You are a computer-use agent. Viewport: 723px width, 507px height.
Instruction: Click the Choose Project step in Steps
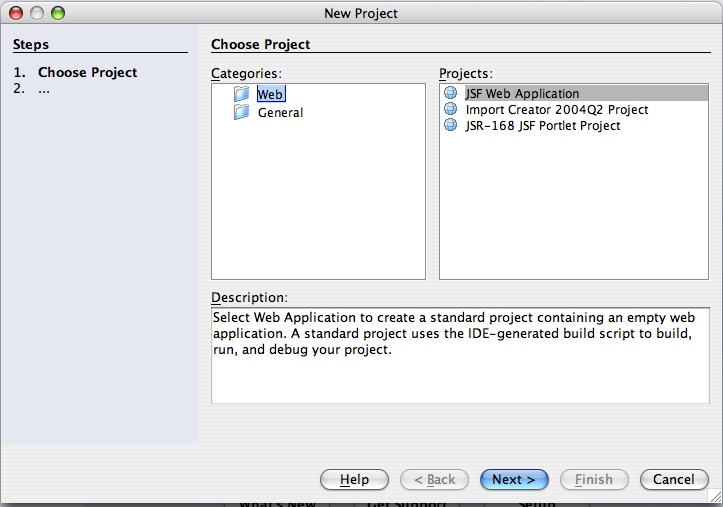coord(88,72)
